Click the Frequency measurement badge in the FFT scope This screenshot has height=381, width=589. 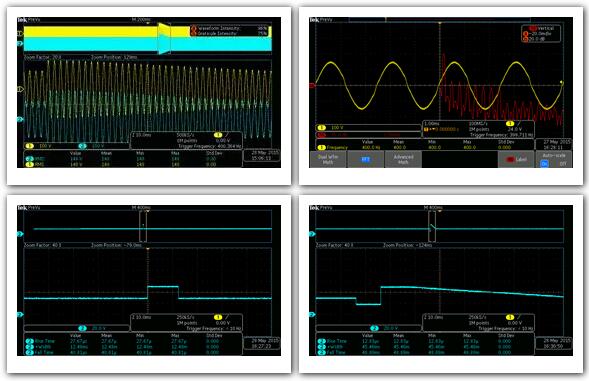[x=333, y=147]
